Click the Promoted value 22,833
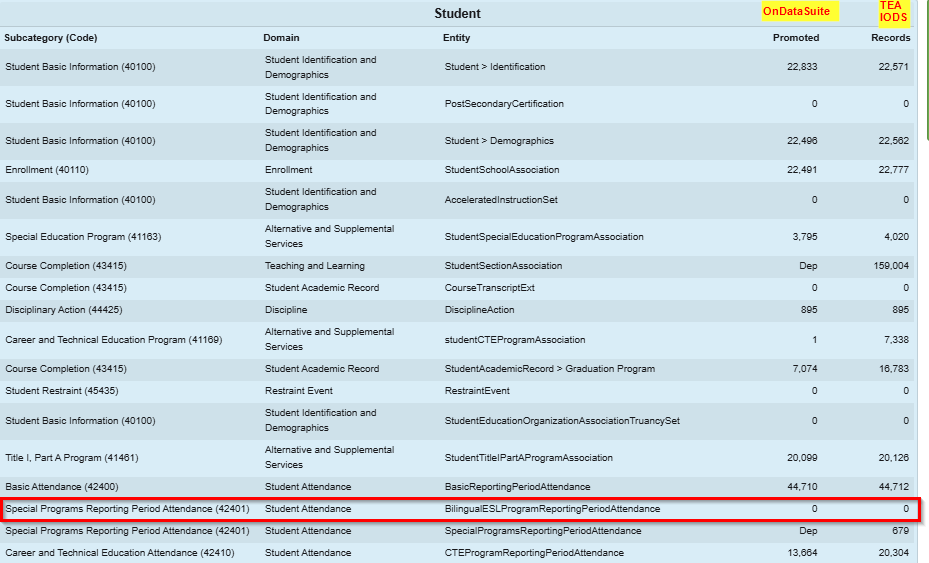This screenshot has height=563, width=929. click(x=802, y=67)
